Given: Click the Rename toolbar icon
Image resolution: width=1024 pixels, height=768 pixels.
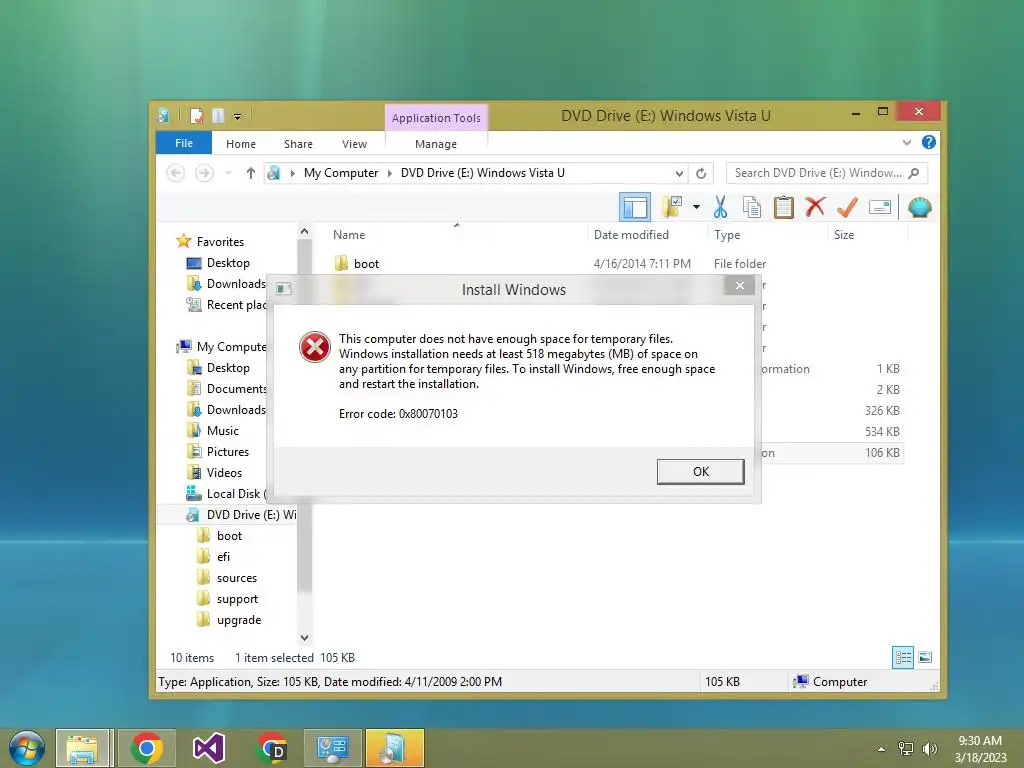Looking at the screenshot, I should (880, 208).
